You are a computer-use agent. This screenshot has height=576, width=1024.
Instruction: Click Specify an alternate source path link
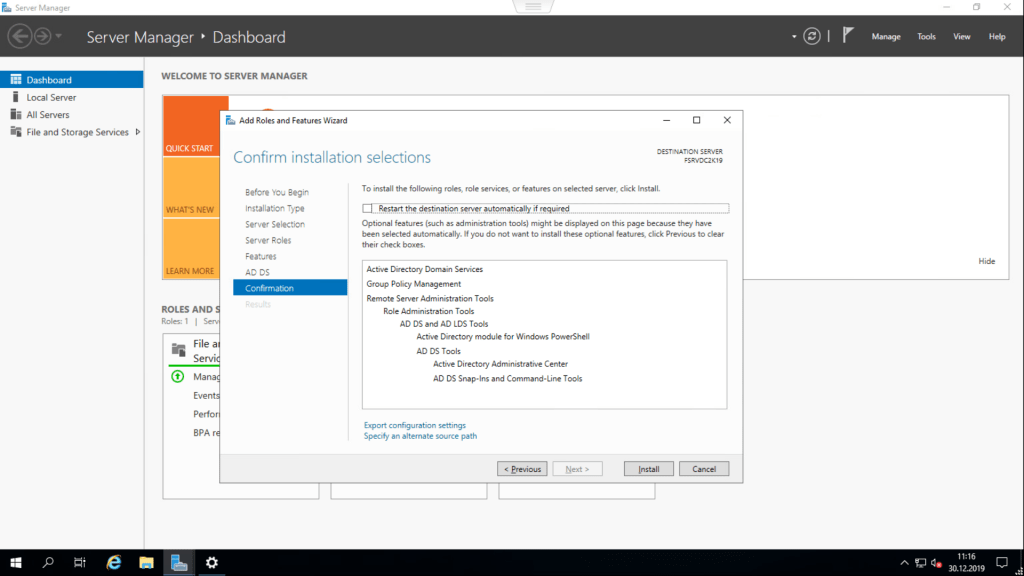(x=420, y=436)
